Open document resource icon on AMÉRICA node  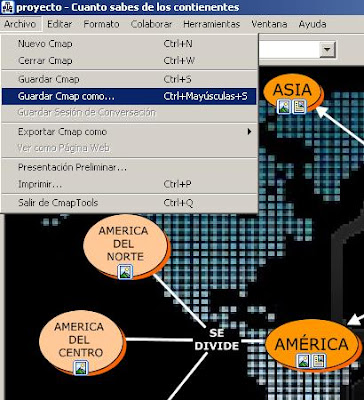pos(318,361)
